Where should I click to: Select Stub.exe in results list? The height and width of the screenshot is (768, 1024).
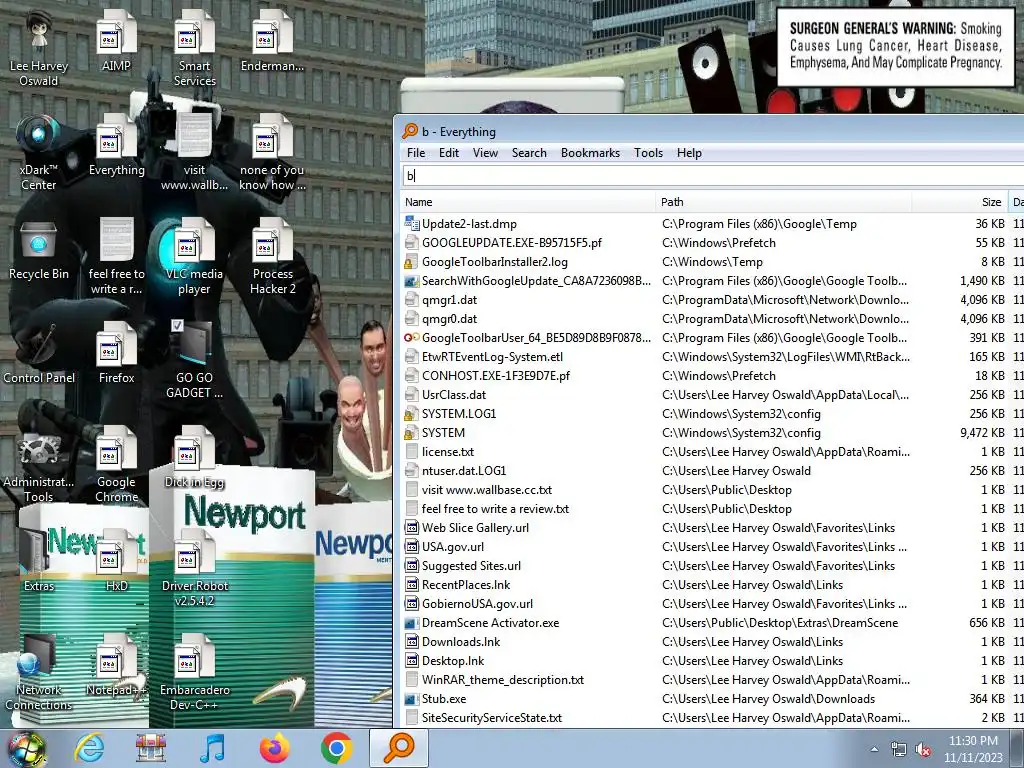pos(712,699)
